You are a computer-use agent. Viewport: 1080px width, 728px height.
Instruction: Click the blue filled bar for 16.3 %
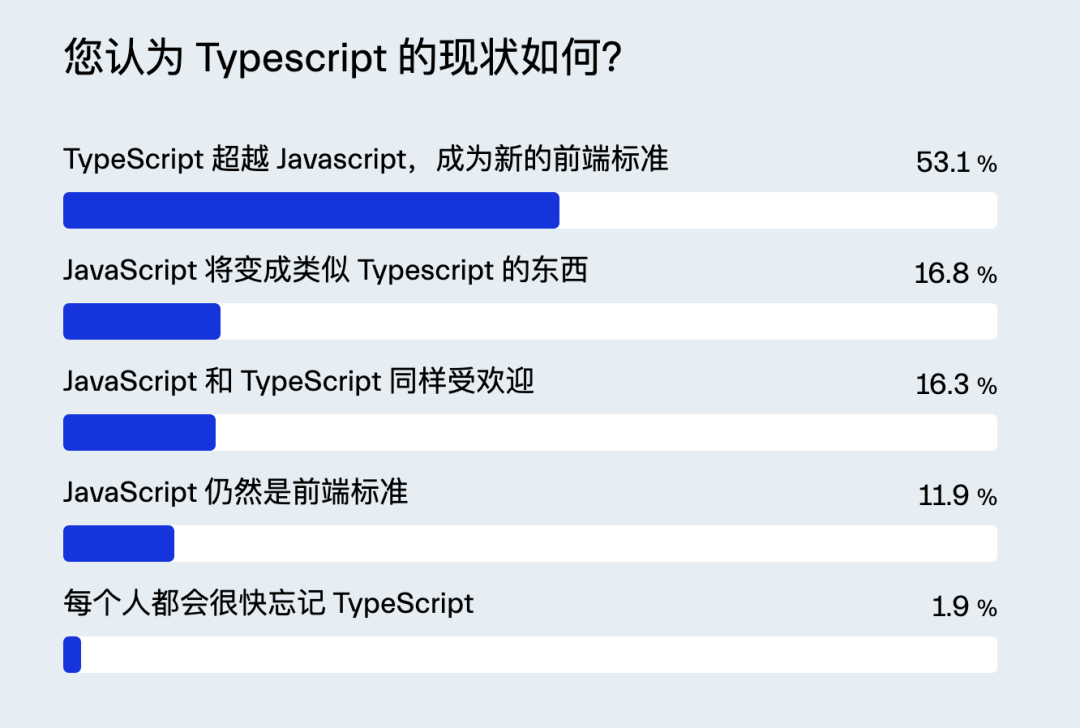pyautogui.click(x=139, y=432)
